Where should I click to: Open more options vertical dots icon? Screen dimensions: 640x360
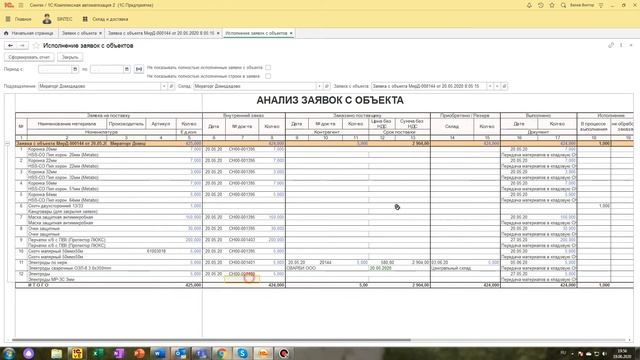(621, 45)
